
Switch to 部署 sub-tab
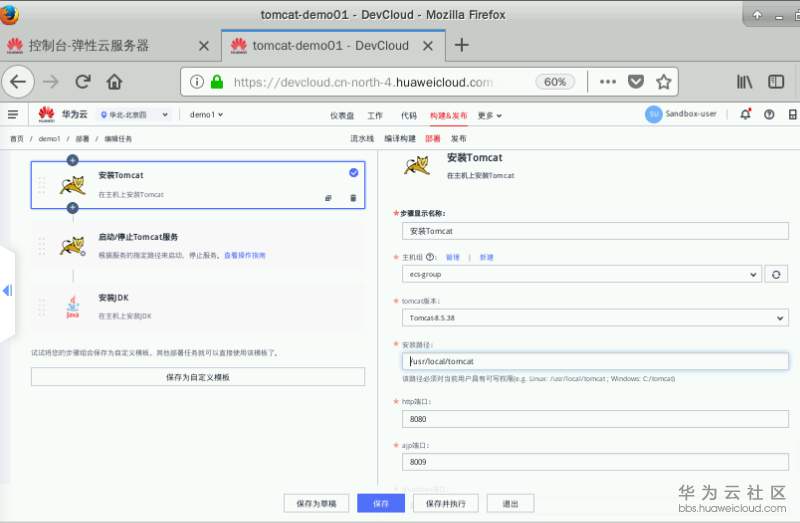pos(433,139)
